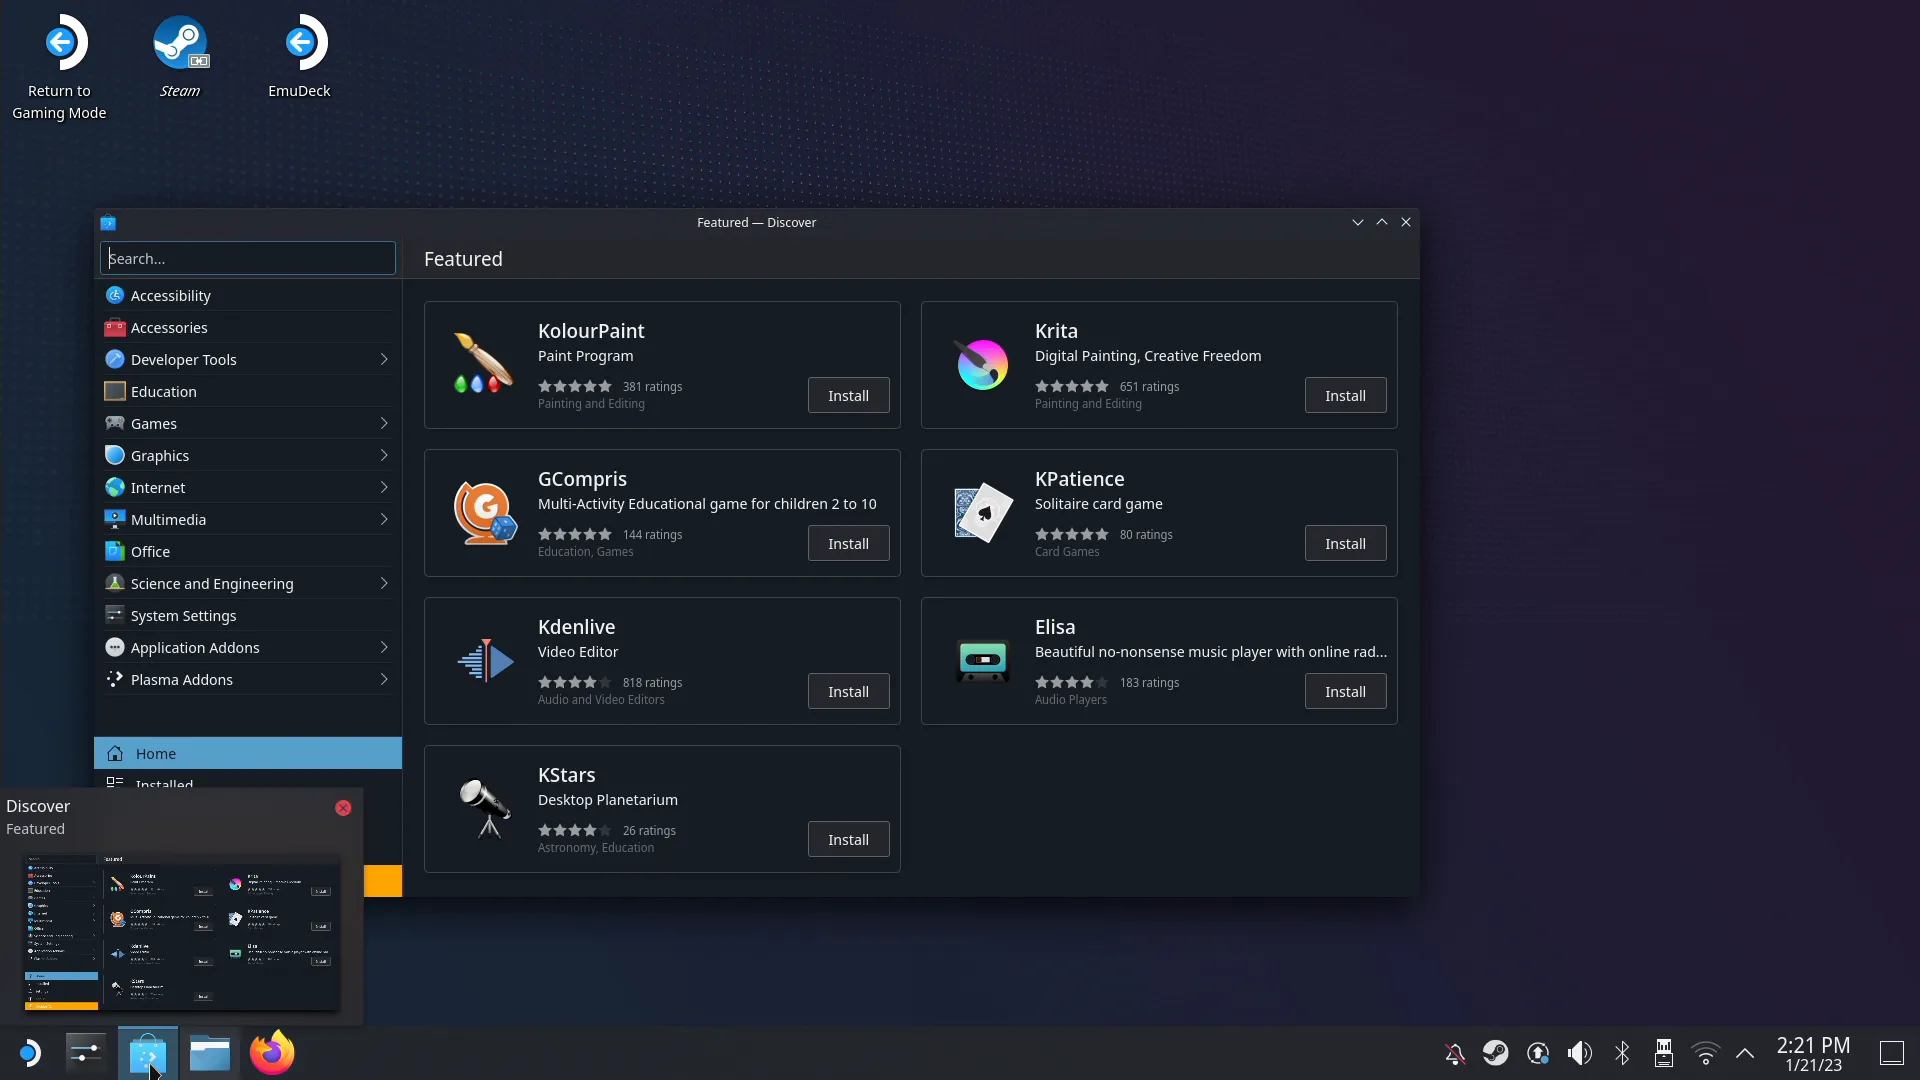Viewport: 1920px width, 1080px height.
Task: Select the Office category
Action: click(x=248, y=551)
